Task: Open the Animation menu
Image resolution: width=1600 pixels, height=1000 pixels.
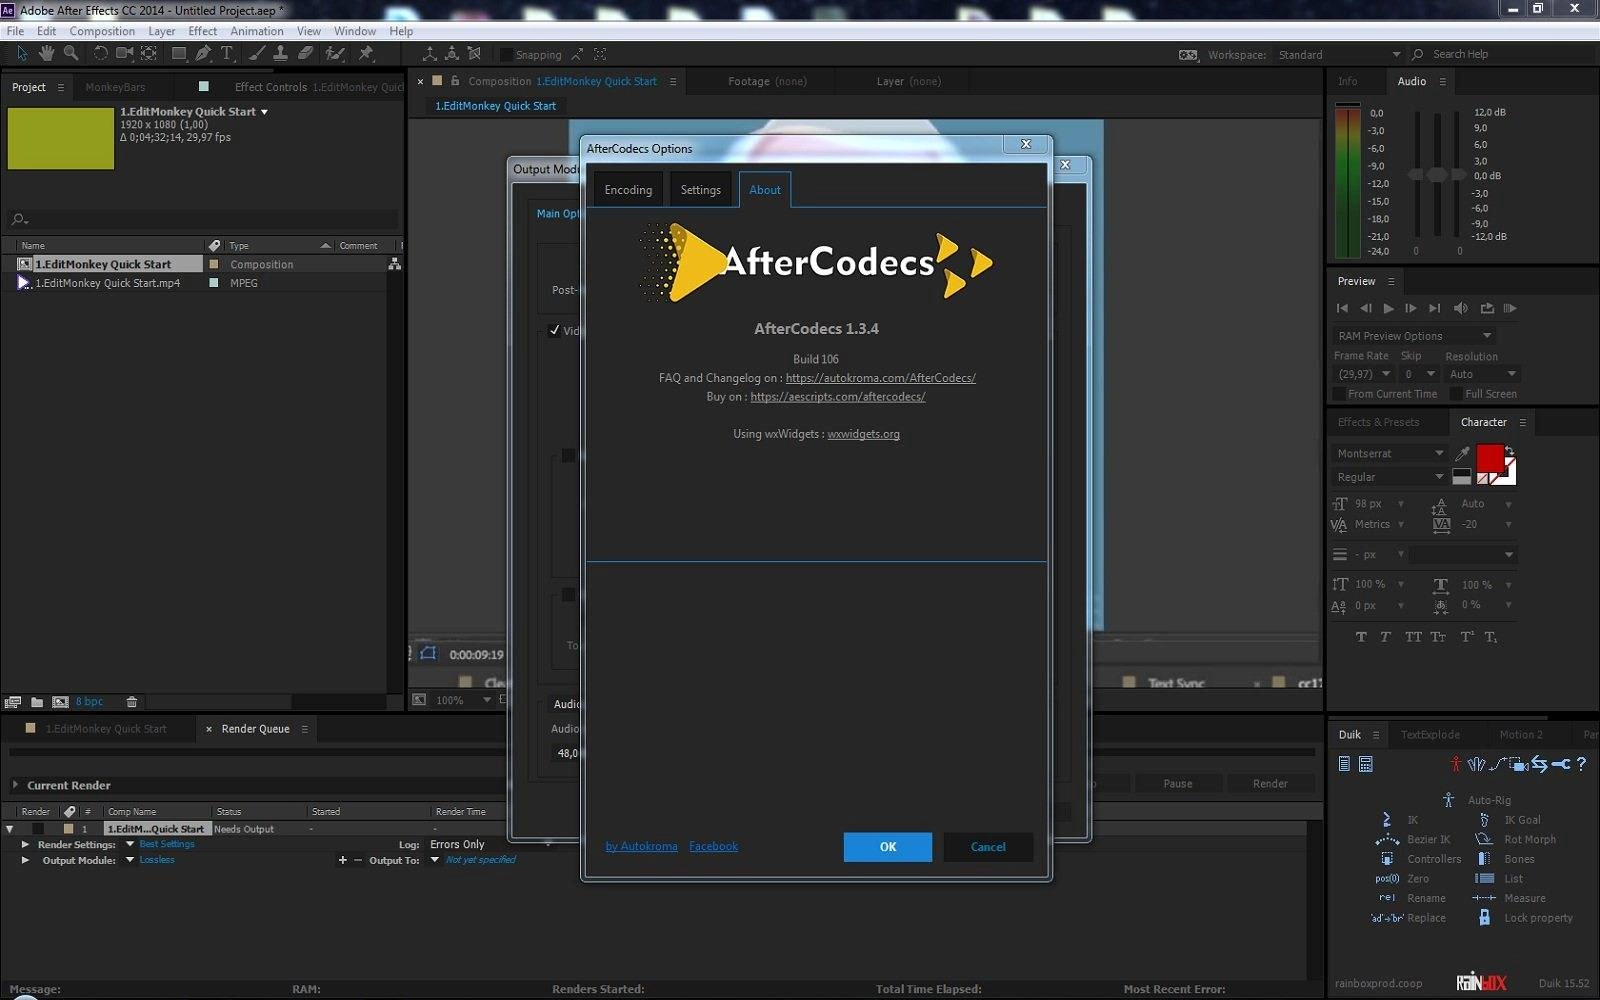Action: pyautogui.click(x=257, y=31)
